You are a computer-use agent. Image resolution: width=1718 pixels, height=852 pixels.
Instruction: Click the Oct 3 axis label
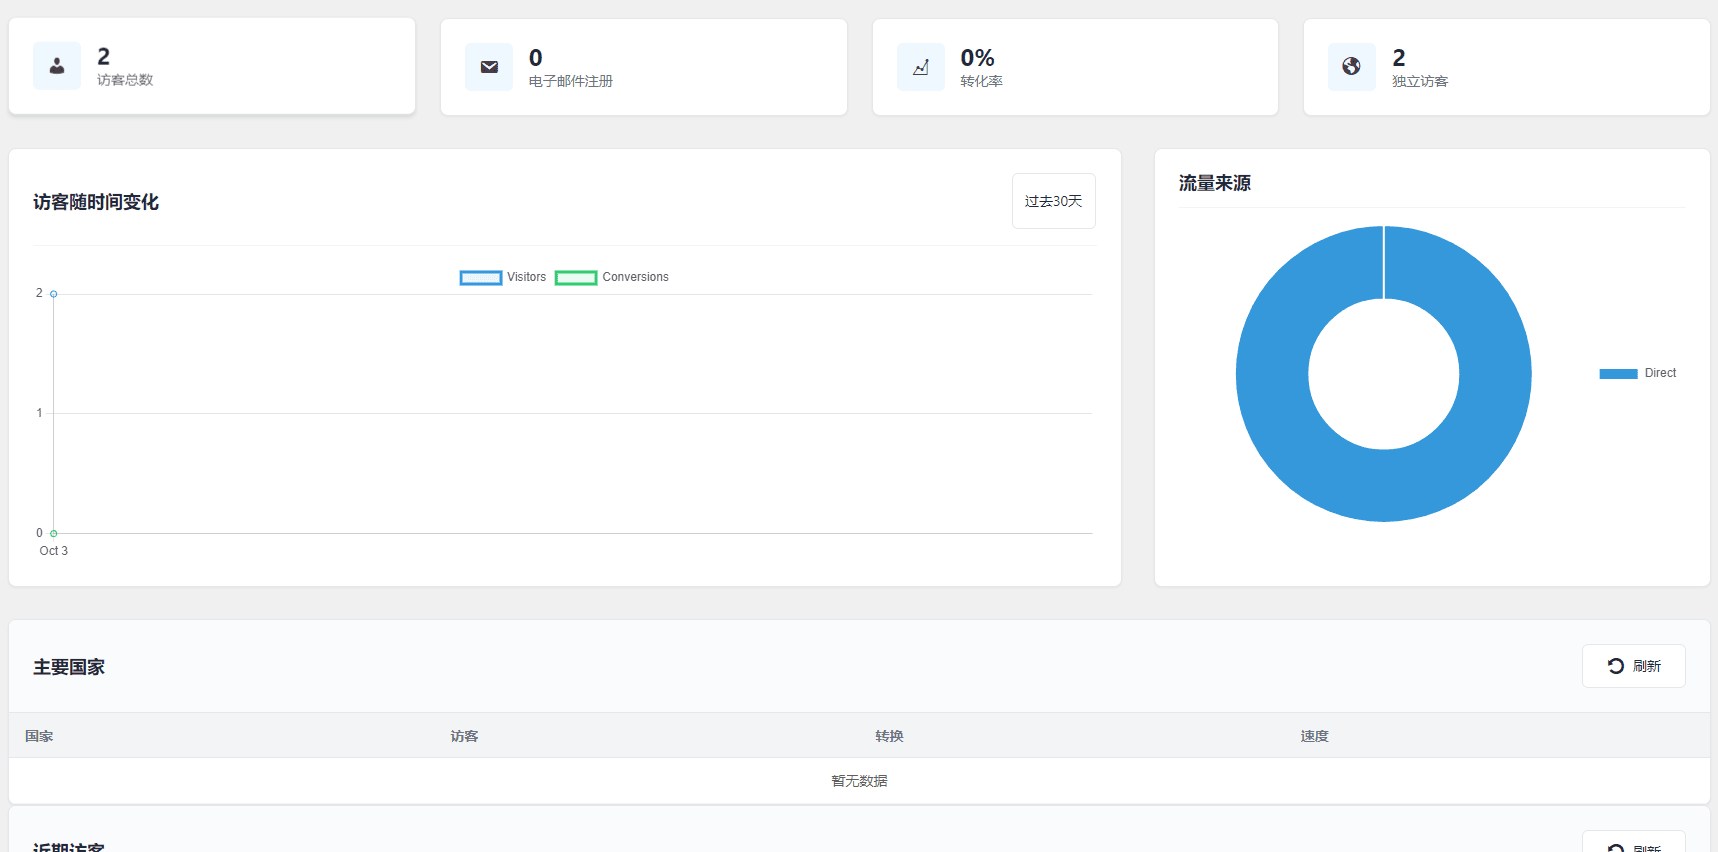54,551
